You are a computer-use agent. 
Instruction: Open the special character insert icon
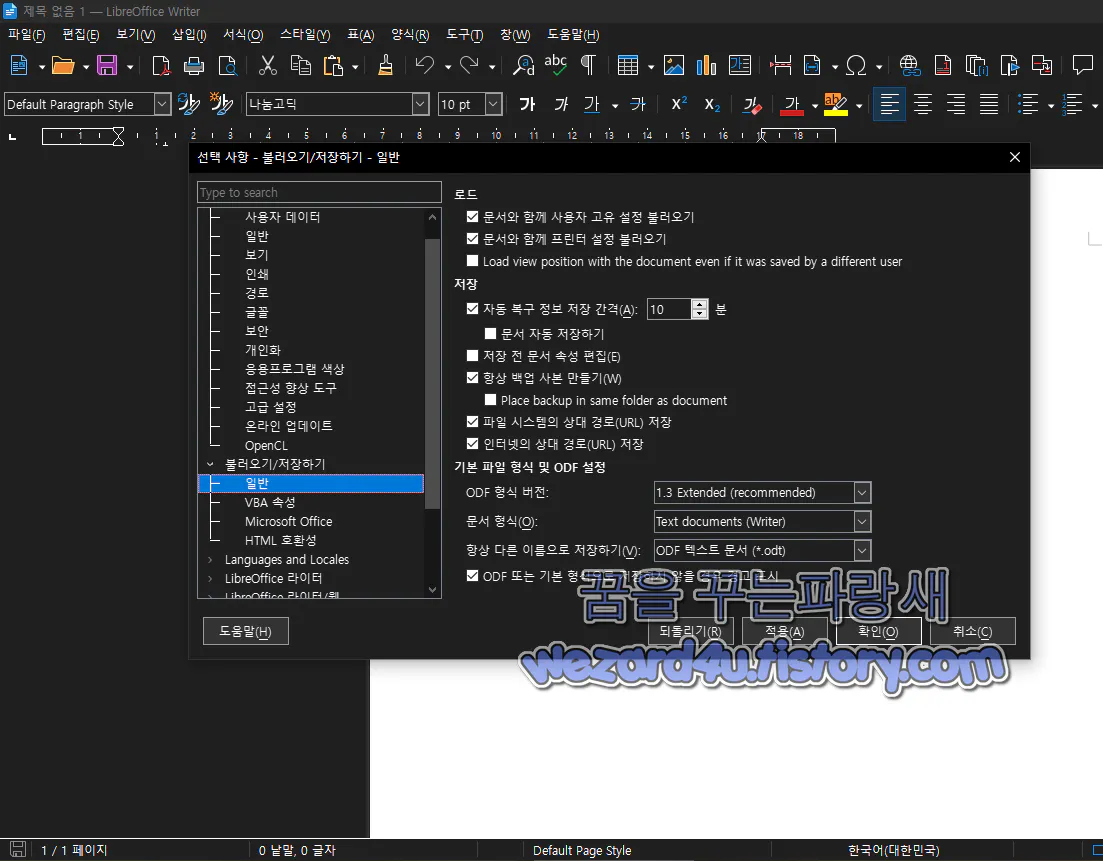click(858, 65)
